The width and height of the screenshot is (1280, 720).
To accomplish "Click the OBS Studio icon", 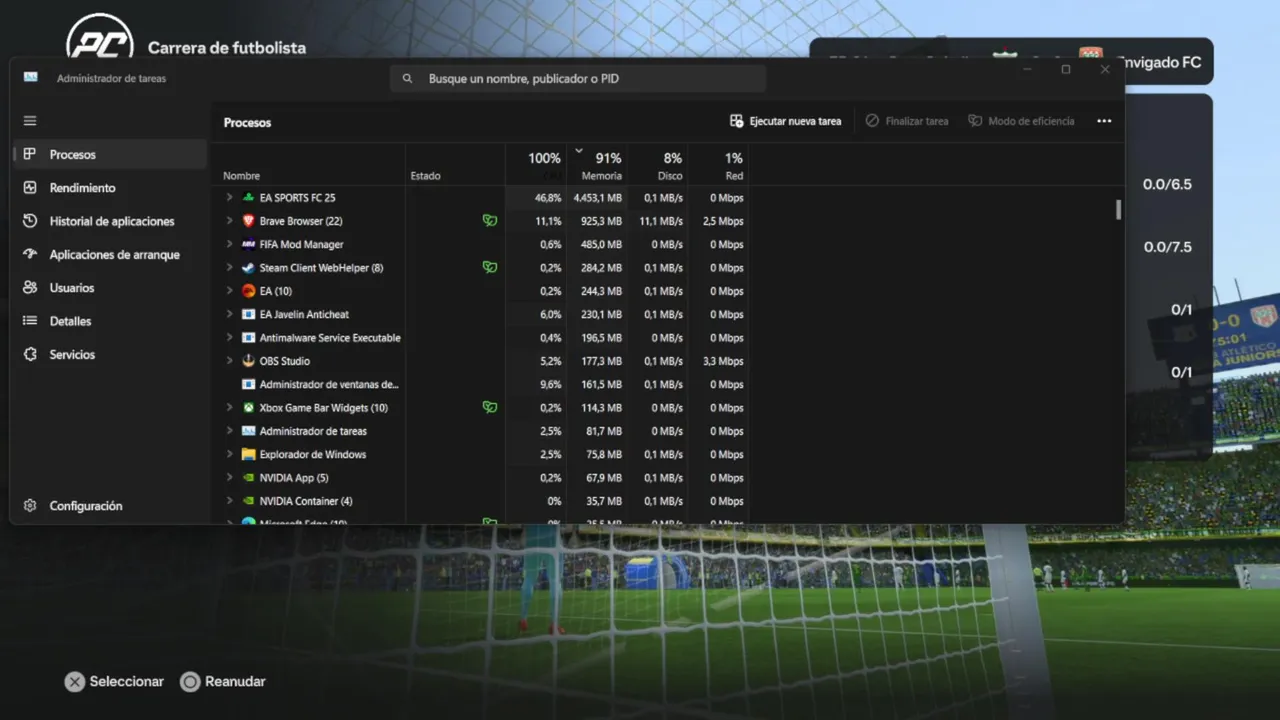I will point(248,361).
